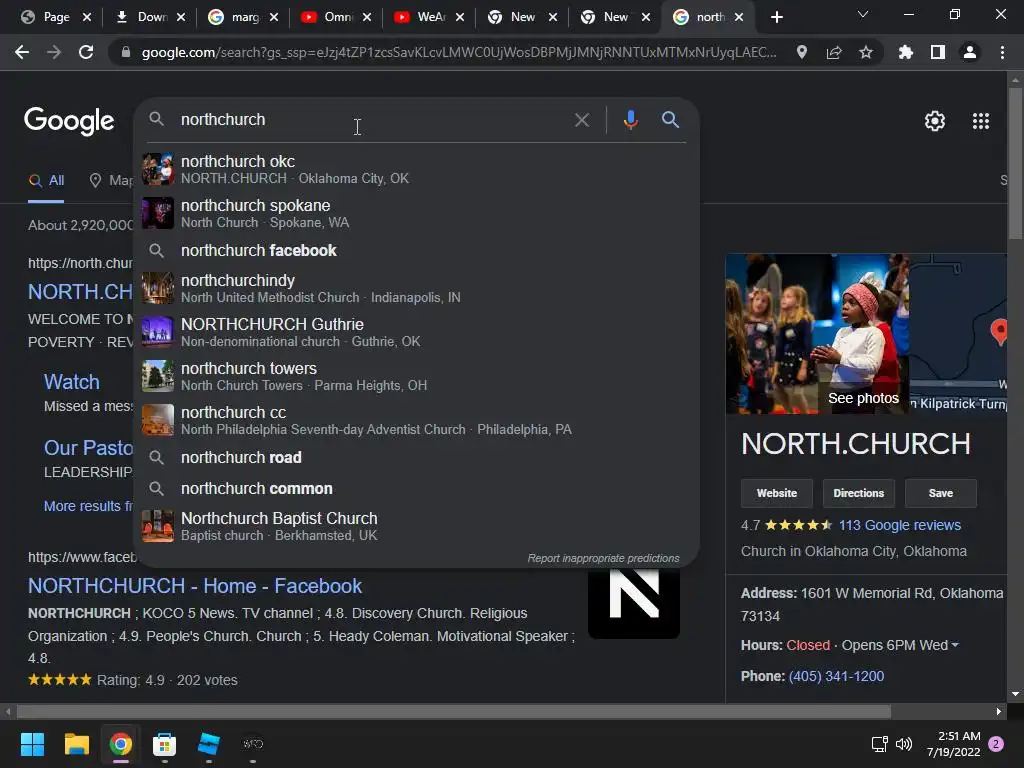The height and width of the screenshot is (768, 1024).
Task: Go back using the browser back arrow
Action: click(x=22, y=52)
